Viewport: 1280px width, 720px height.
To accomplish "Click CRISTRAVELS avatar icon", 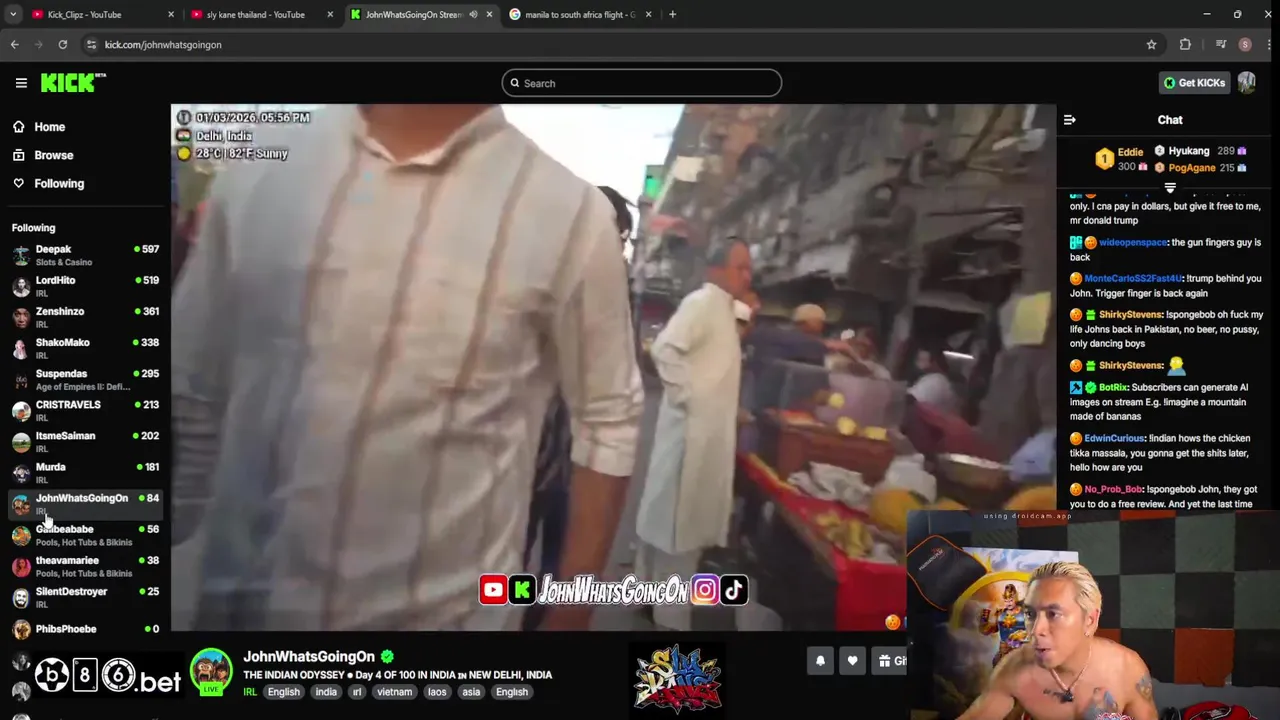I will (21, 410).
